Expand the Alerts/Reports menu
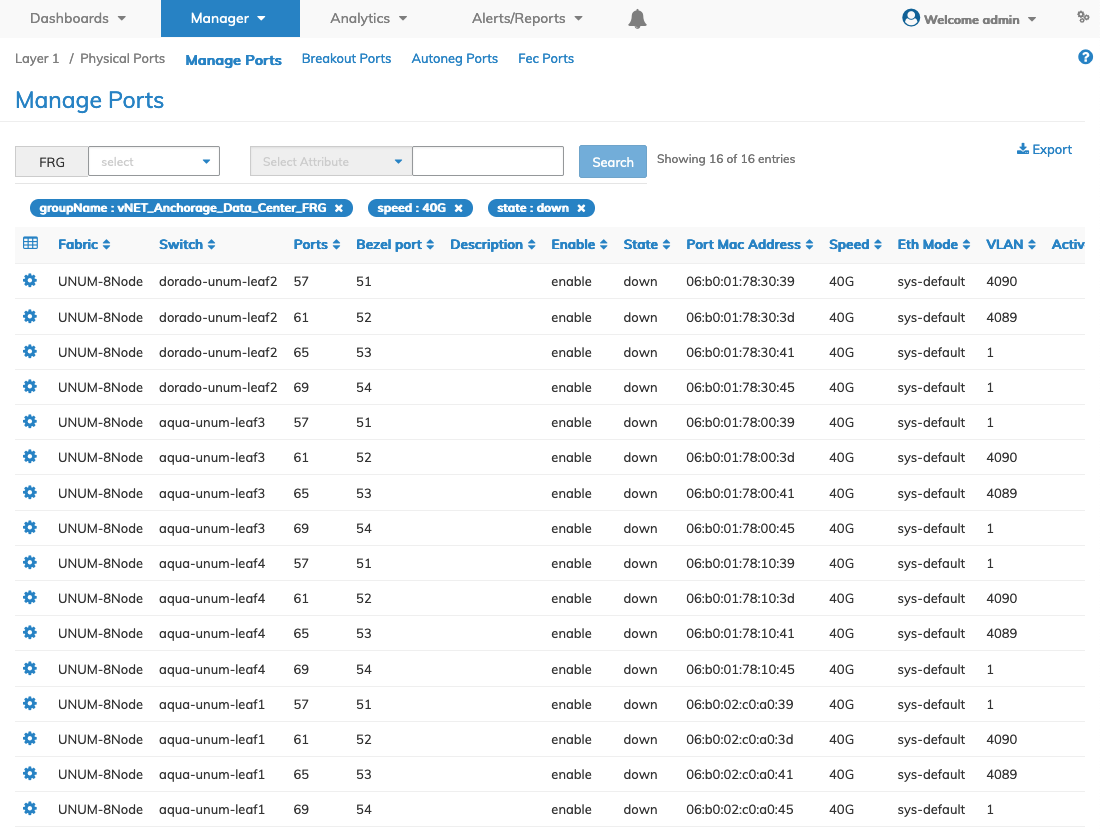 528,18
